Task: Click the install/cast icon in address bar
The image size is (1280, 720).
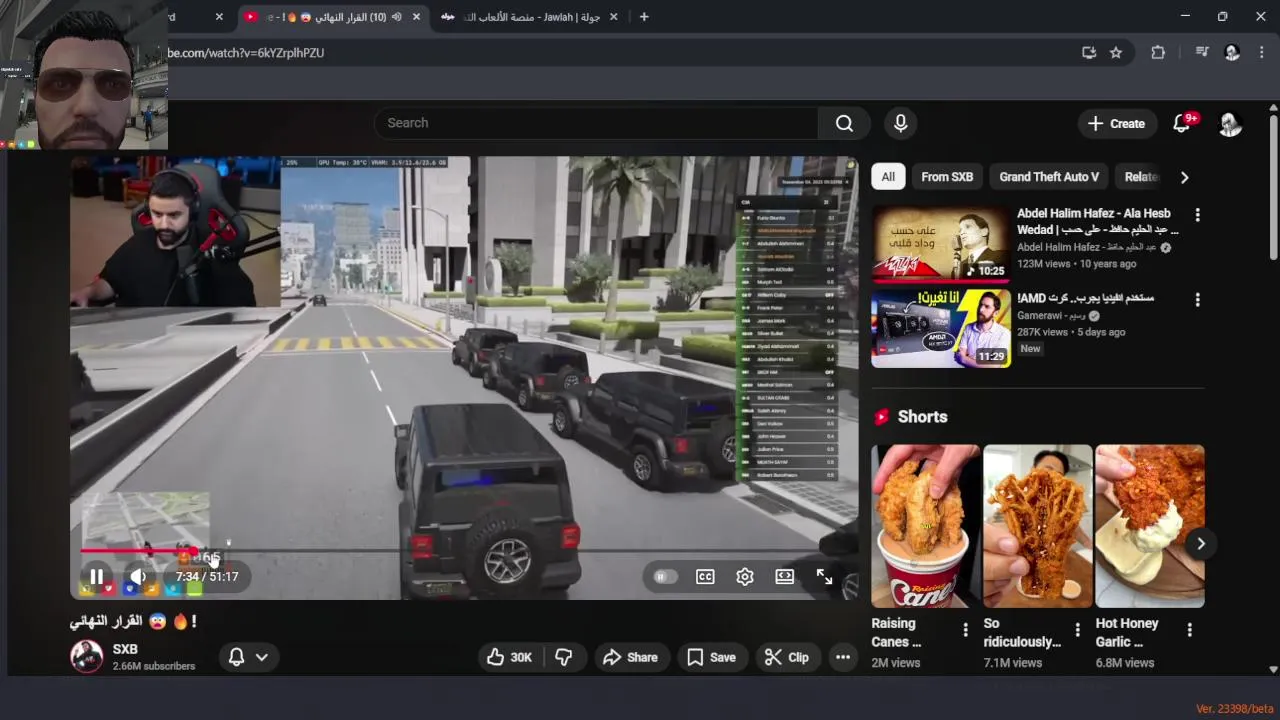Action: tap(1089, 53)
